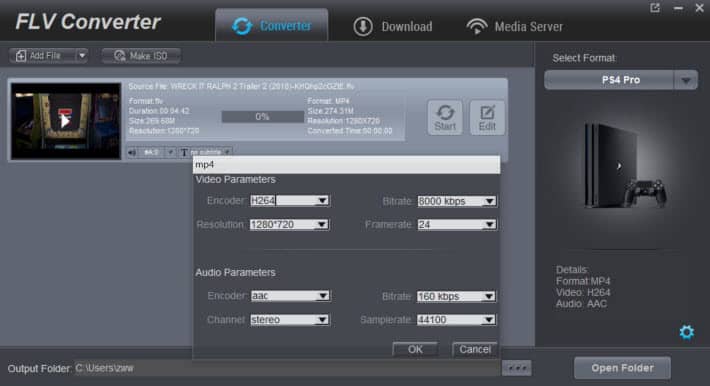Click the "Audio: AAC" details text
The width and height of the screenshot is (710, 386).
(581, 304)
